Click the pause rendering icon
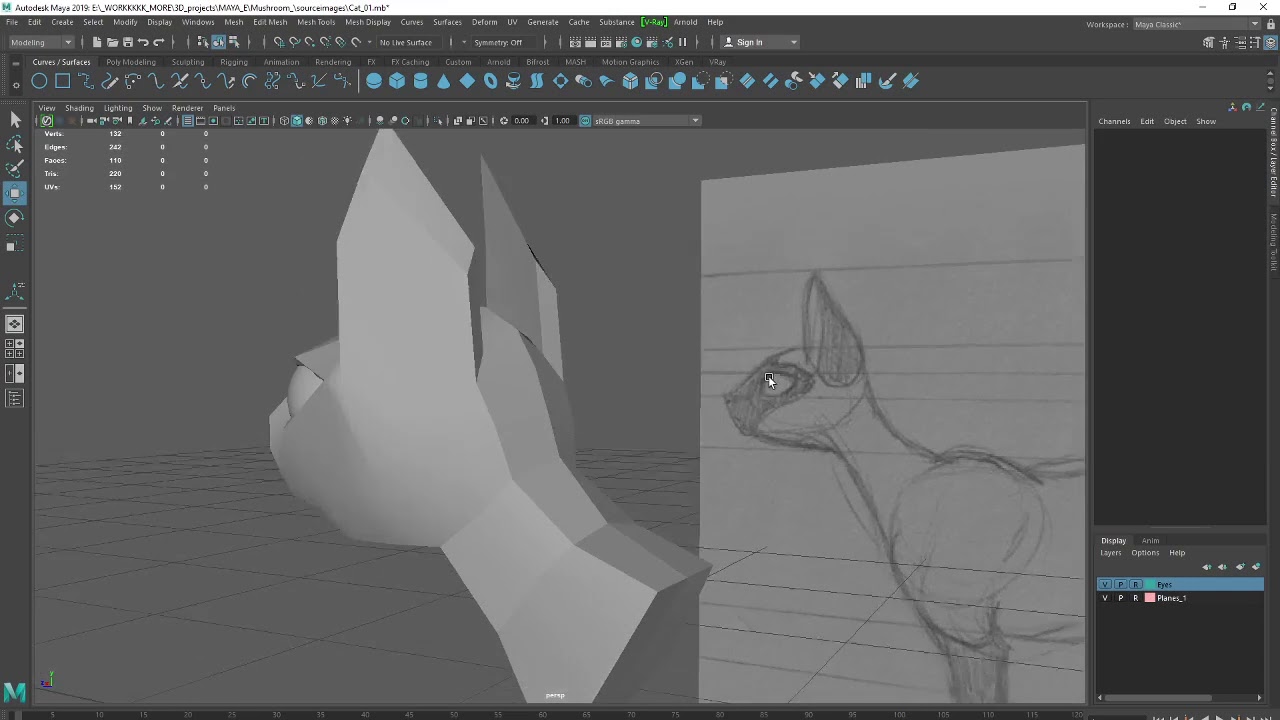Image resolution: width=1280 pixels, height=720 pixels. [683, 42]
